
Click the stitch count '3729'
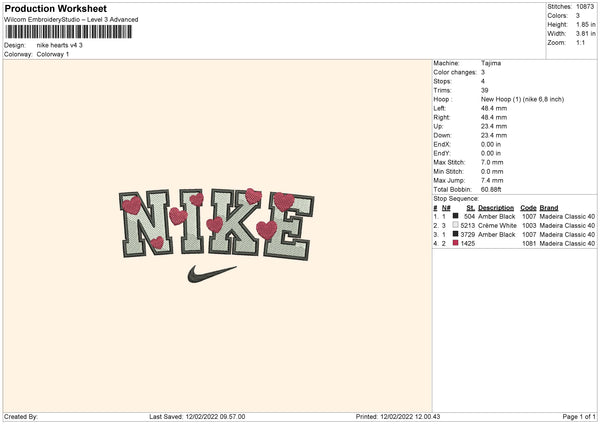(x=468, y=235)
